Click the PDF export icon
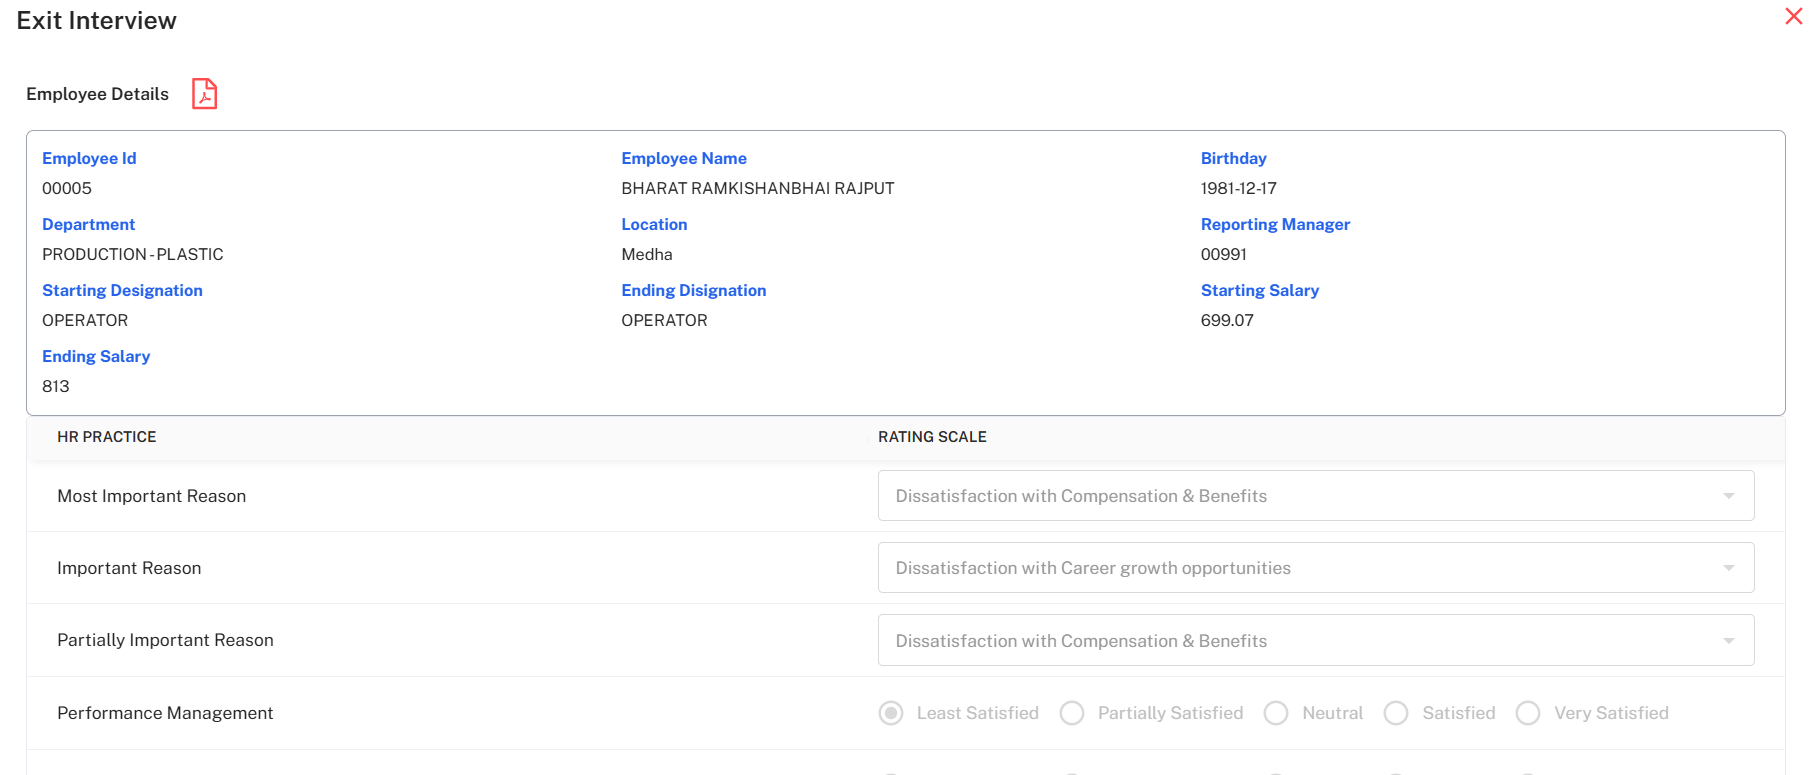Image resolution: width=1815 pixels, height=775 pixels. (204, 94)
